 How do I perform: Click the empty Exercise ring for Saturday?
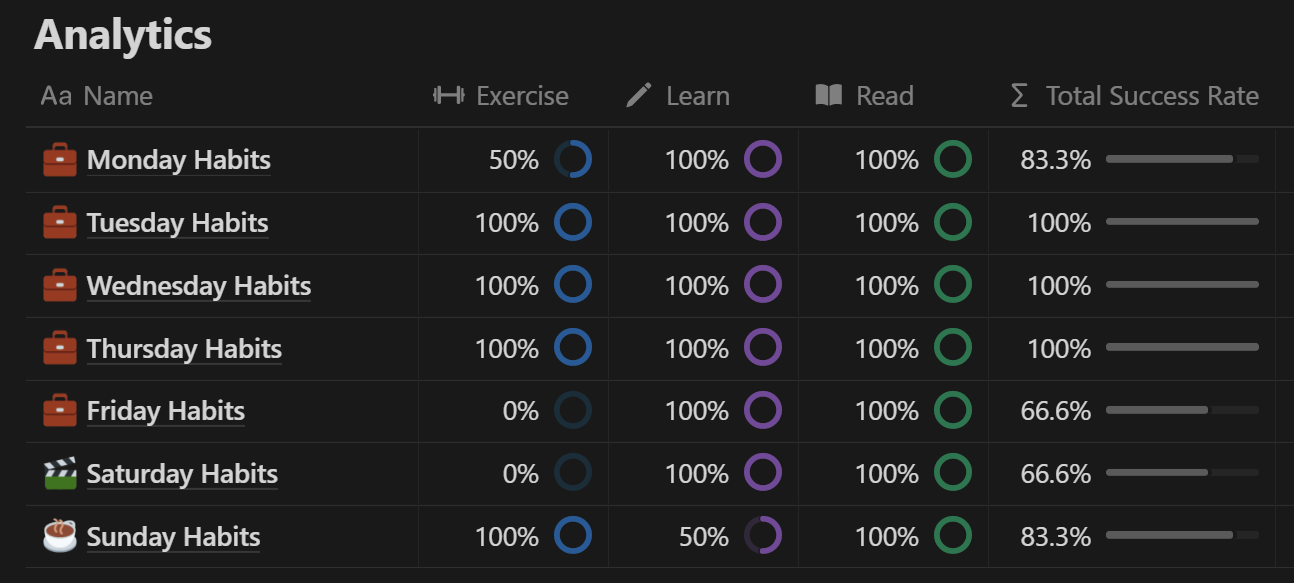[x=573, y=473]
